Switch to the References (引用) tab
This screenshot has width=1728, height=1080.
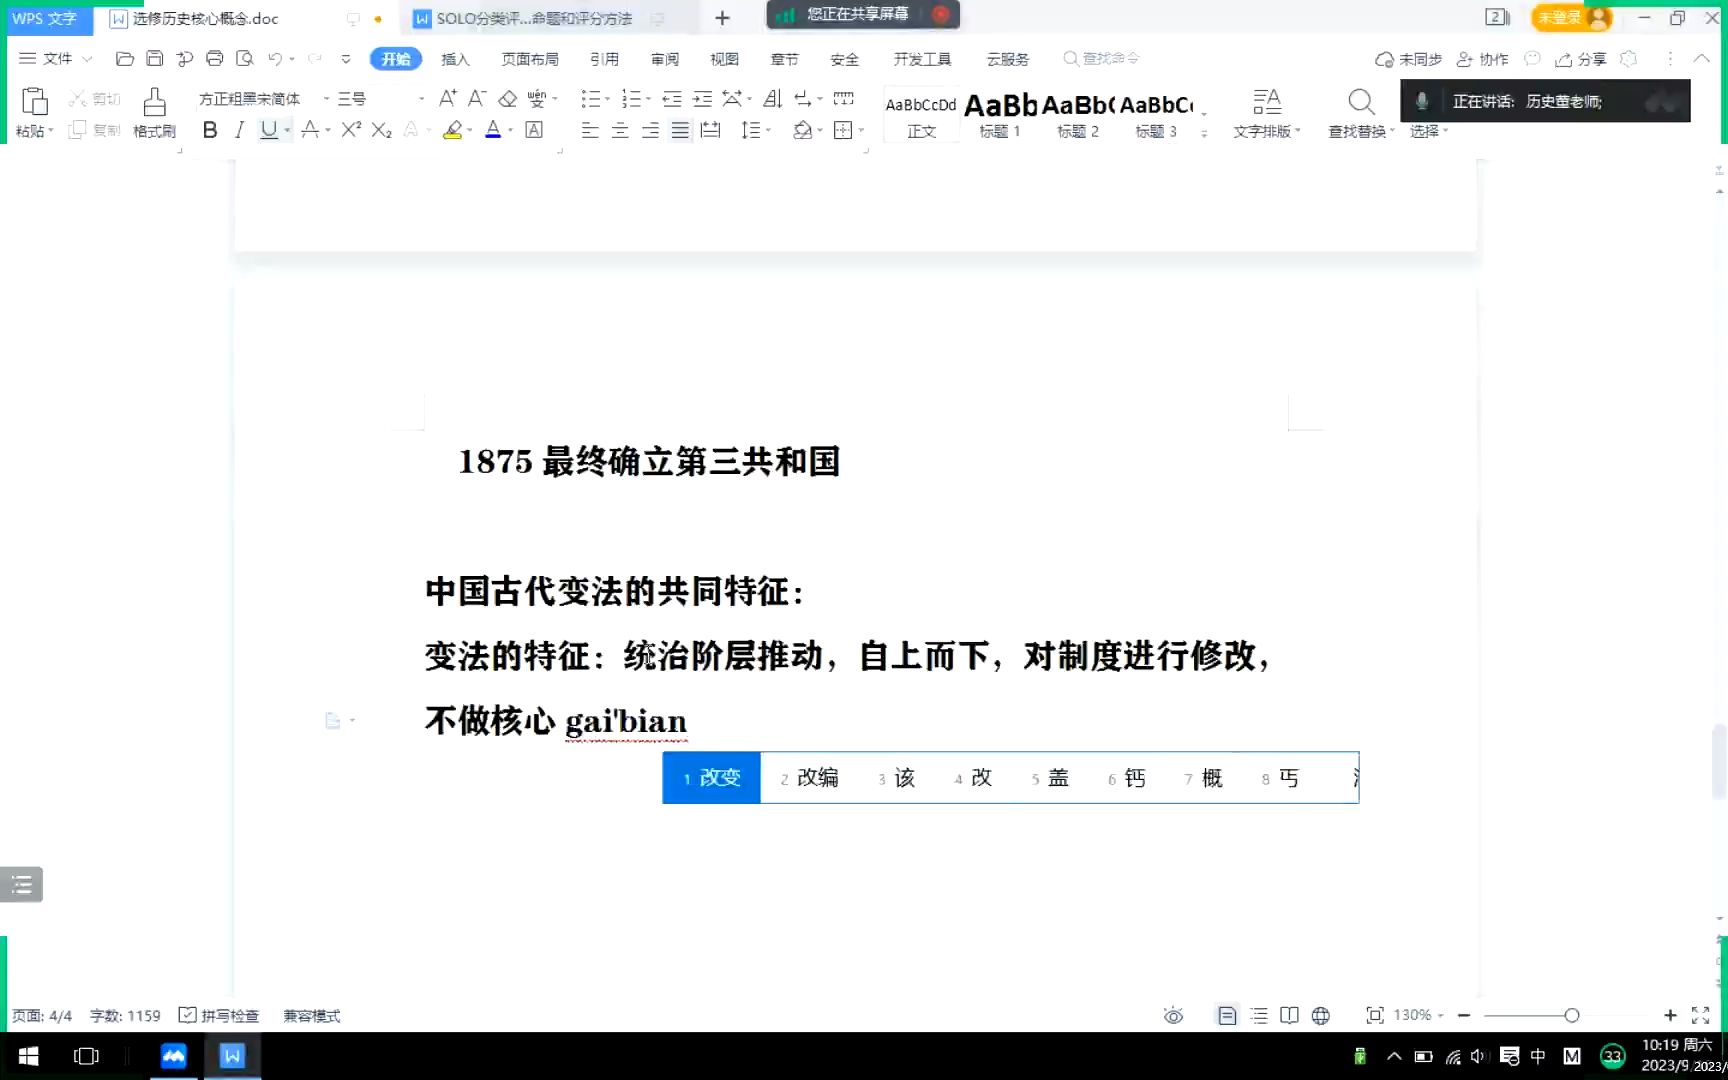coord(604,59)
